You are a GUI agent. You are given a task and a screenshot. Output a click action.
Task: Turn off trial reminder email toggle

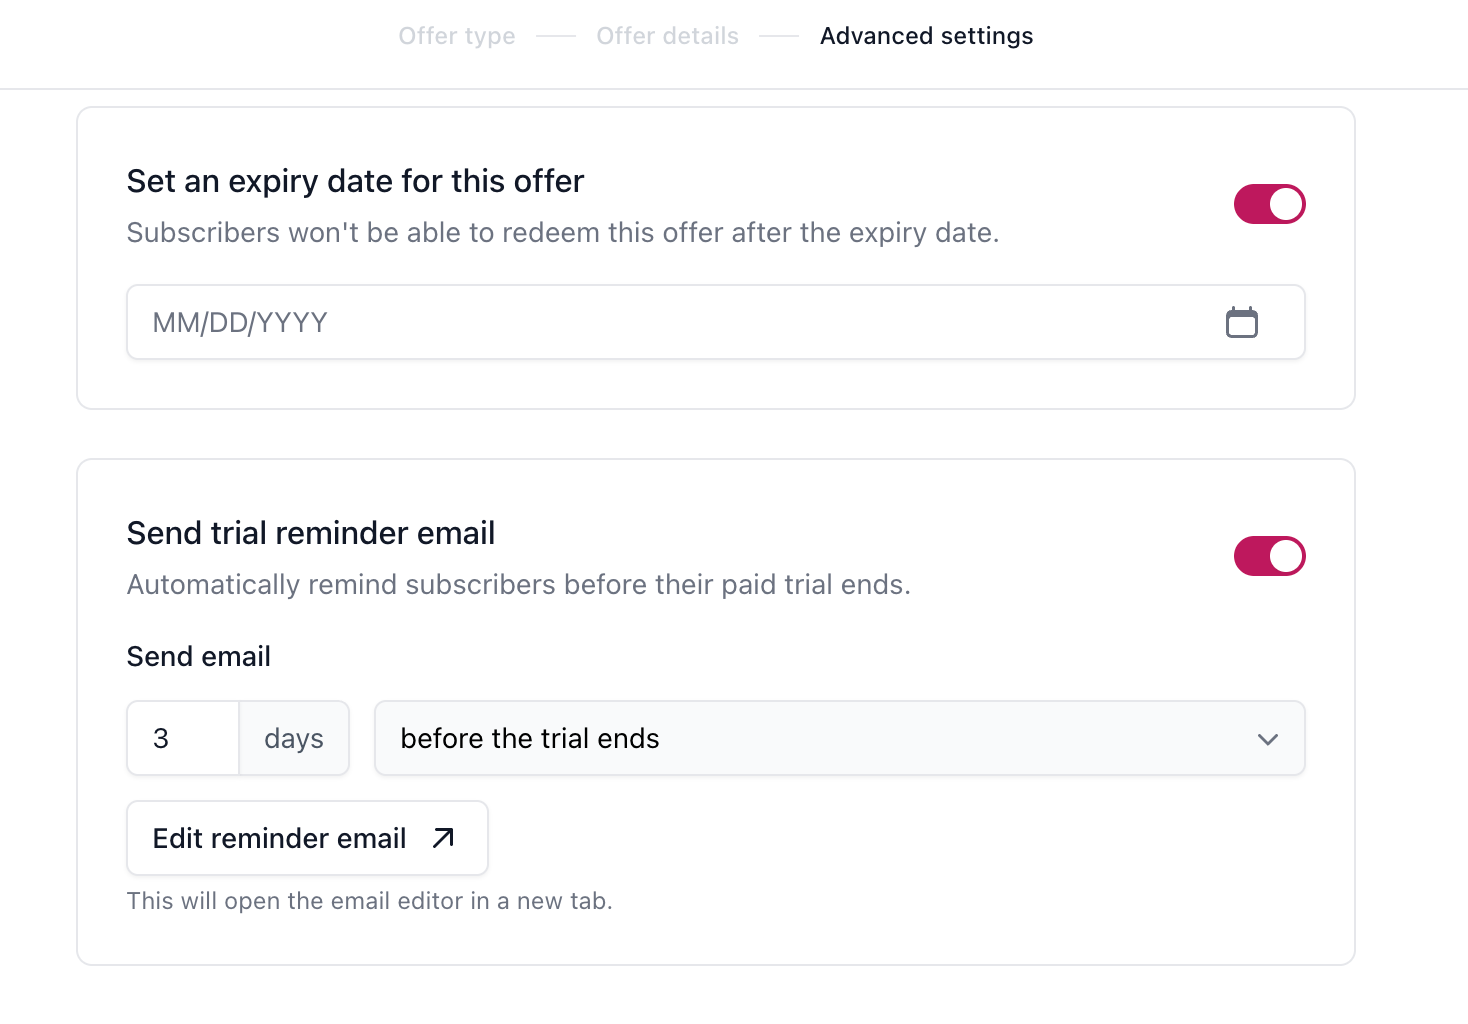[1270, 556]
